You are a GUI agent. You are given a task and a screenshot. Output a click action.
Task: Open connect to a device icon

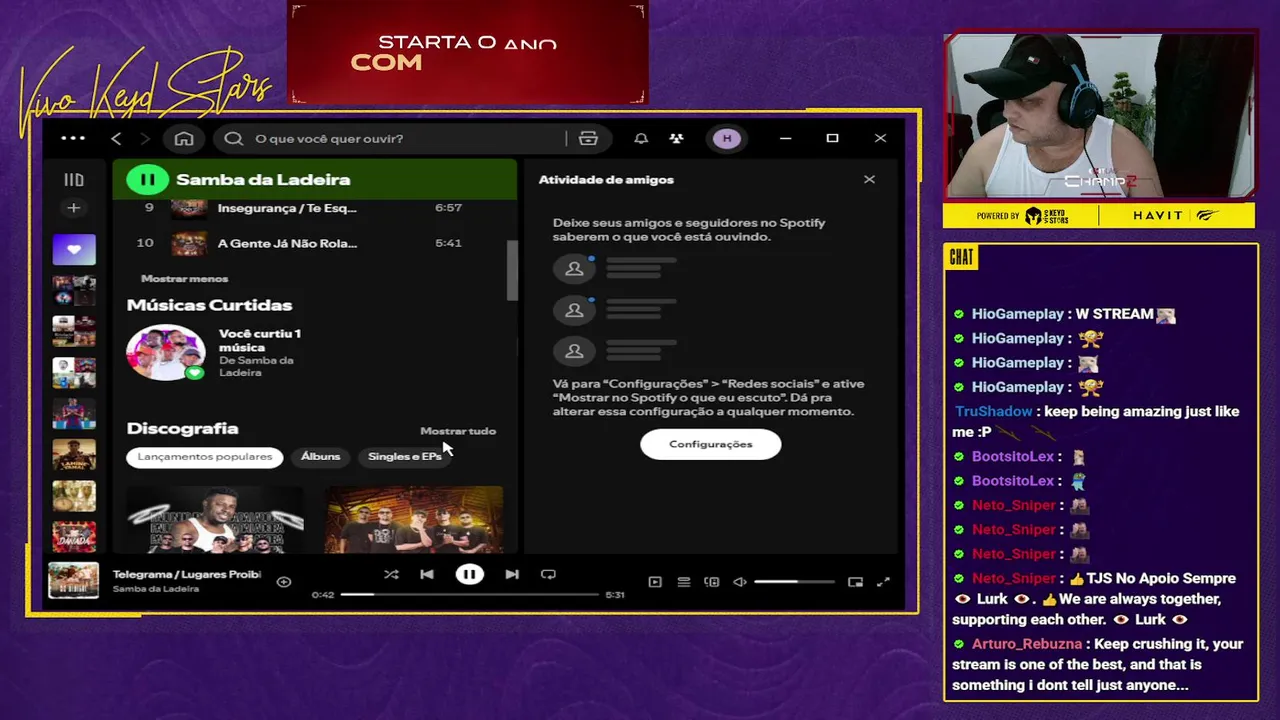[x=712, y=582]
